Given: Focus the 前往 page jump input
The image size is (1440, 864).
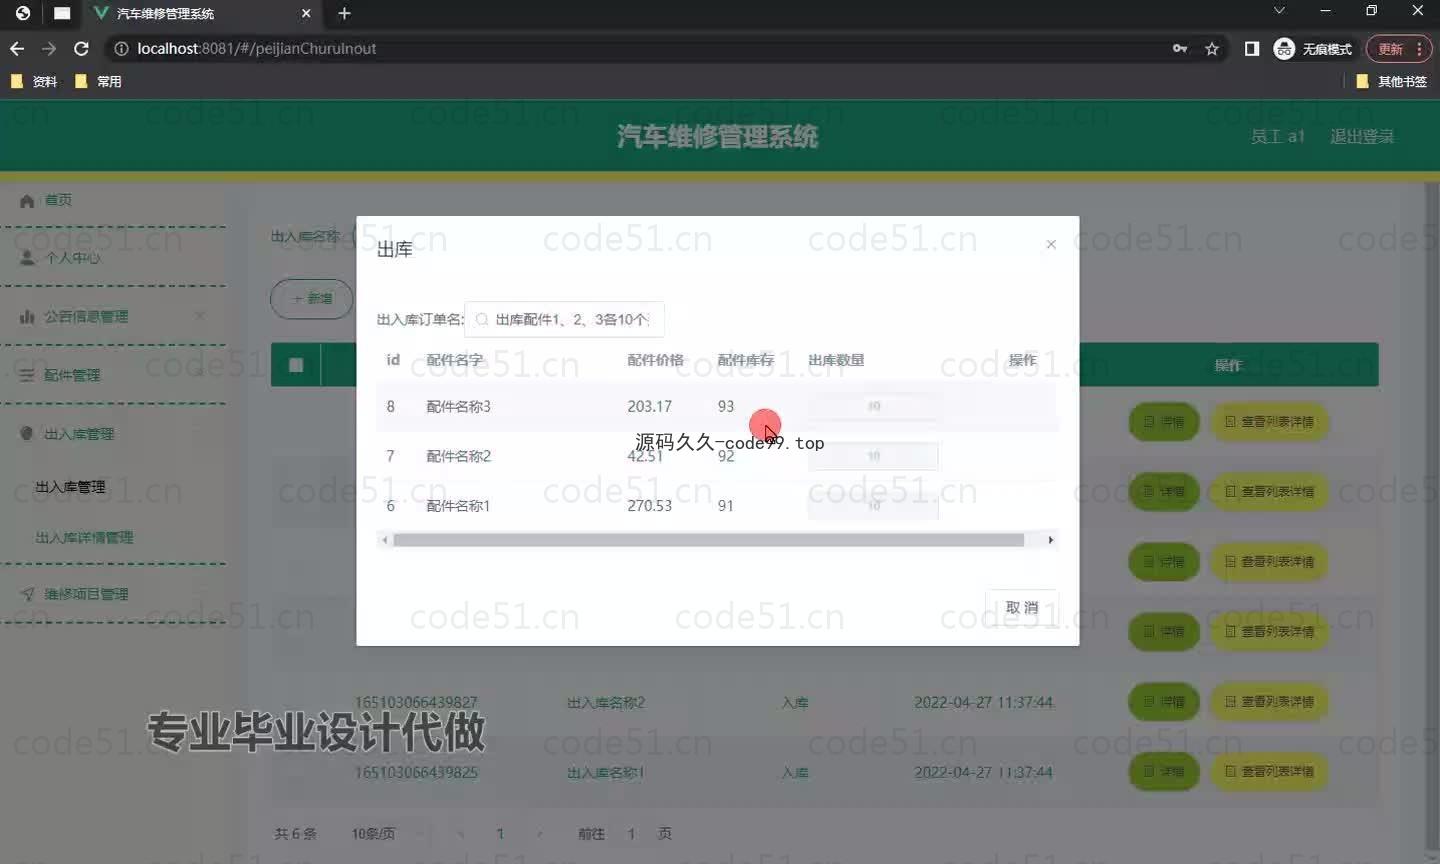Looking at the screenshot, I should [x=631, y=834].
